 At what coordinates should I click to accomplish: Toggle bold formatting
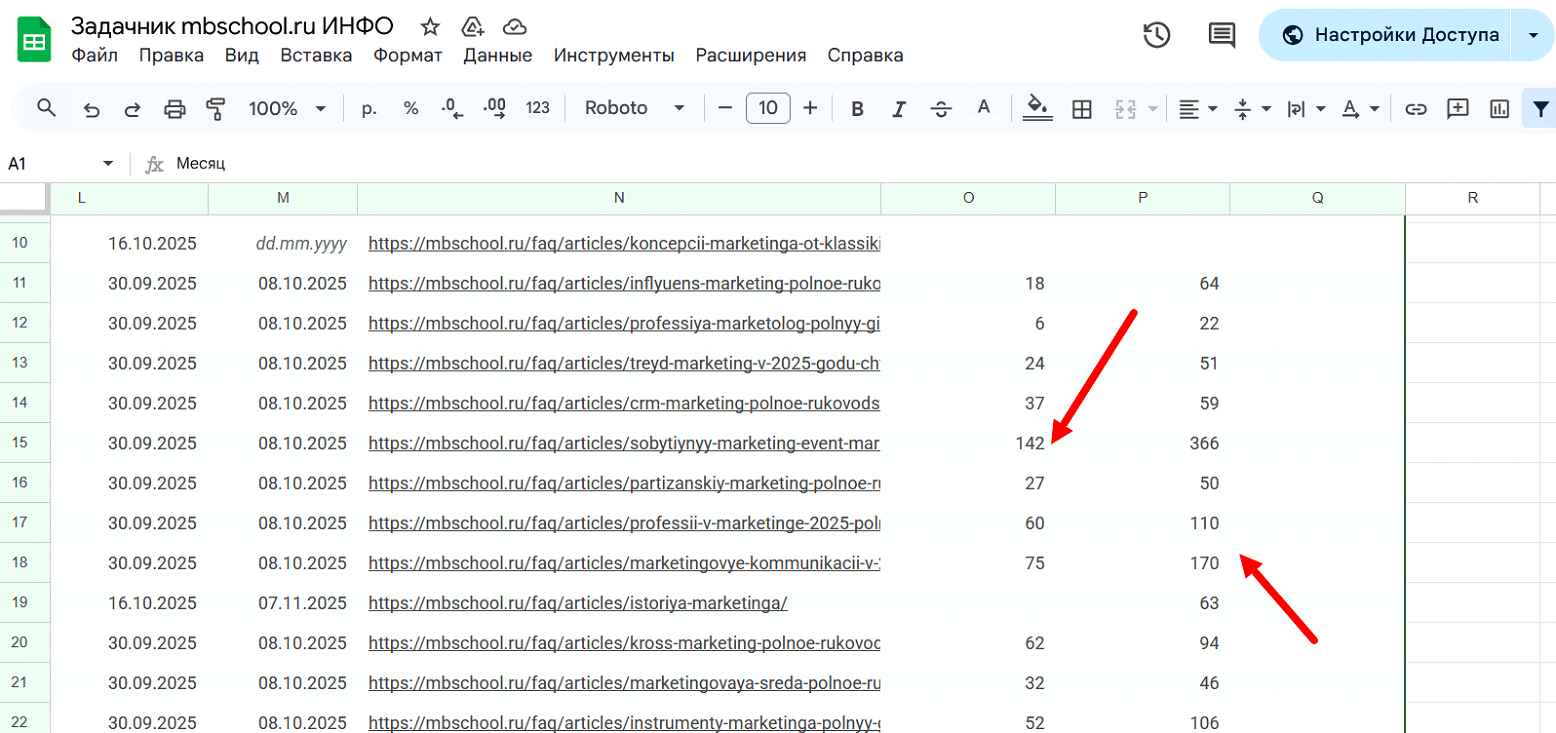857,109
